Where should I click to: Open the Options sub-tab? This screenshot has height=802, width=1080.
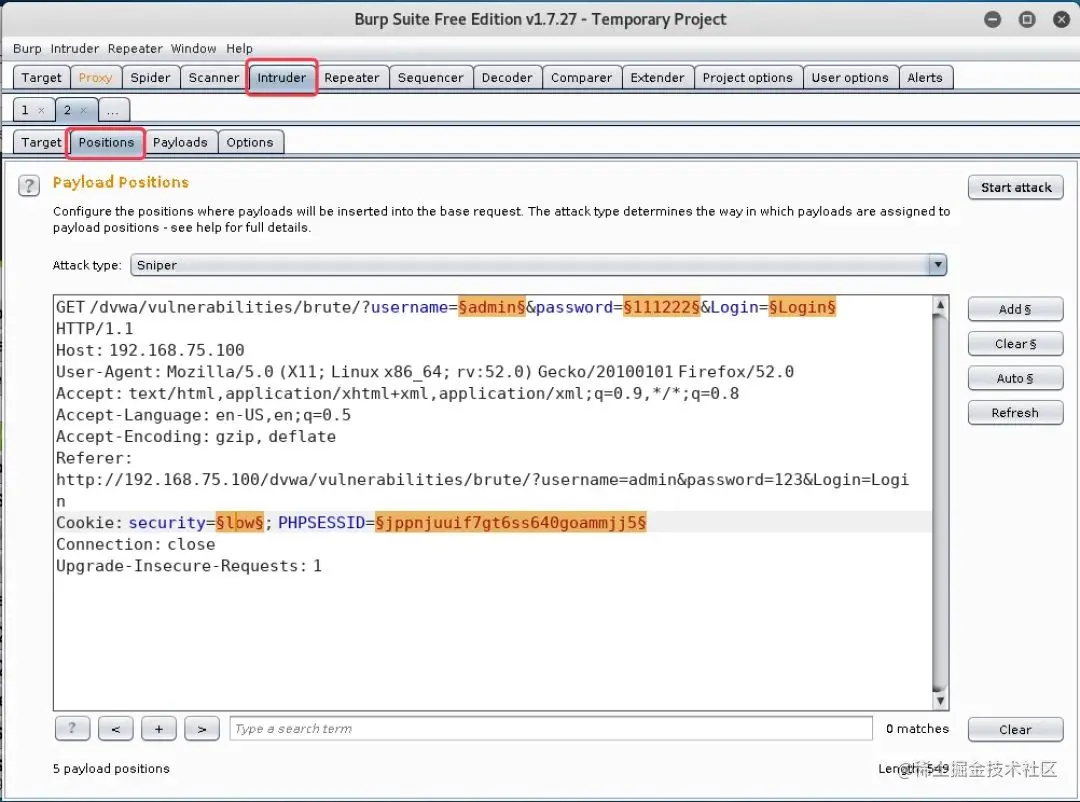tap(250, 143)
